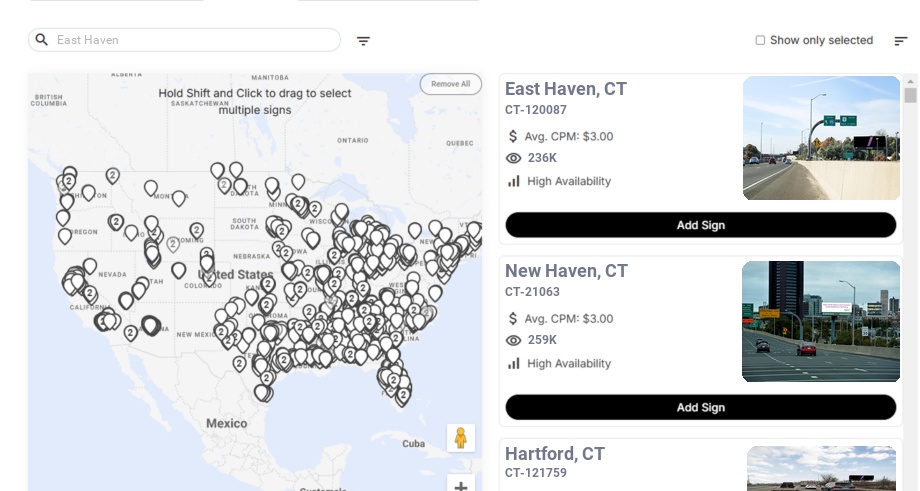Image resolution: width=920 pixels, height=491 pixels.
Task: Open the filter options icon beside search
Action: coord(363,41)
